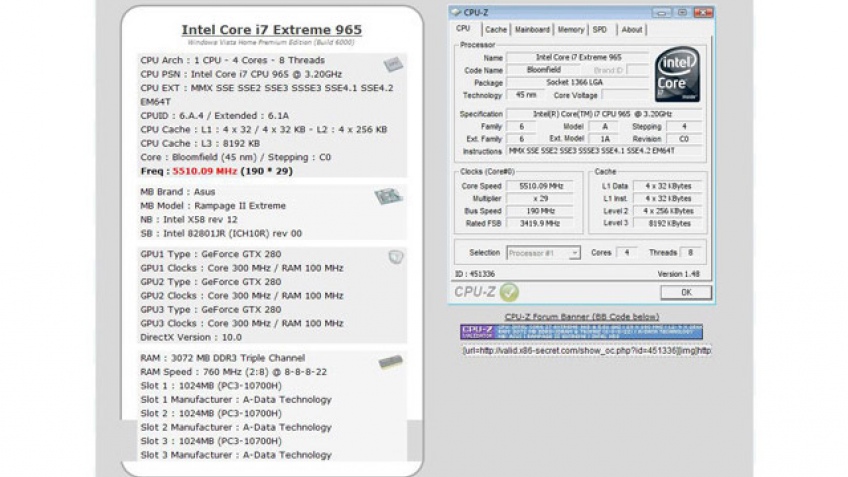Click the MB Model : Rampage II Extreme row
The image size is (848, 477).
[213, 206]
